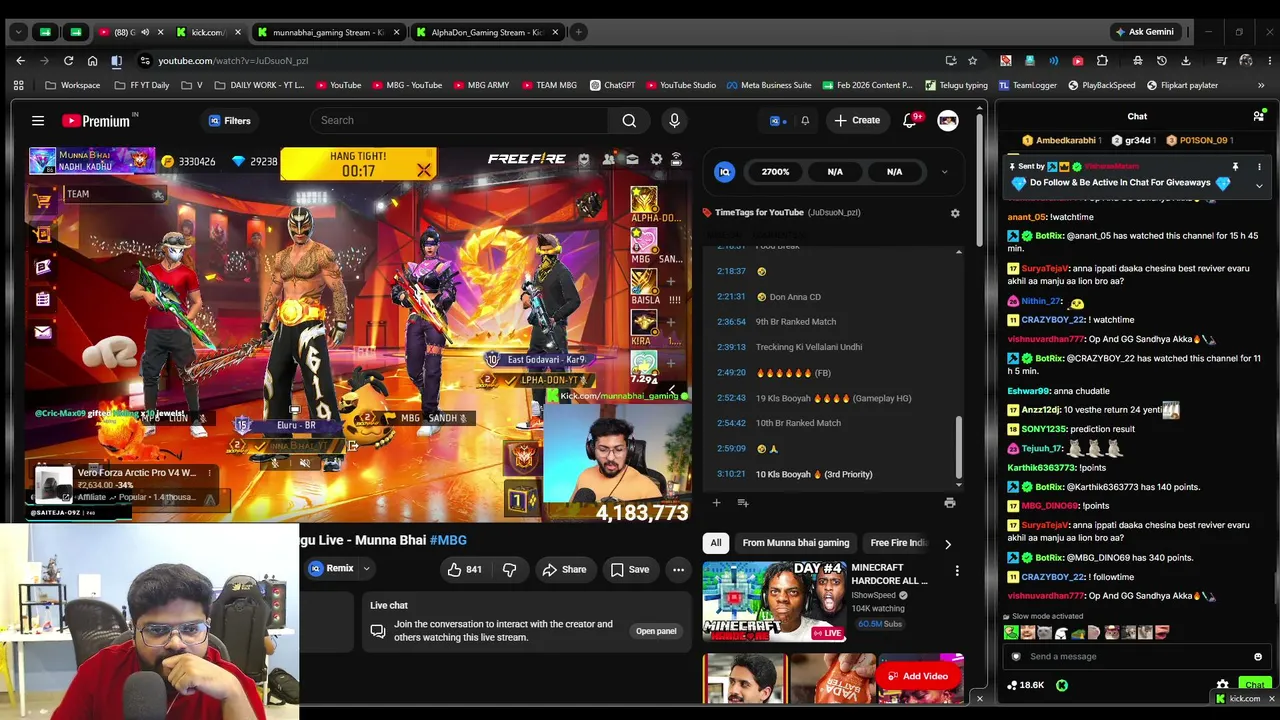This screenshot has width=1280, height=720.
Task: Click the #MBG hashtag link
Action: pyautogui.click(x=448, y=540)
